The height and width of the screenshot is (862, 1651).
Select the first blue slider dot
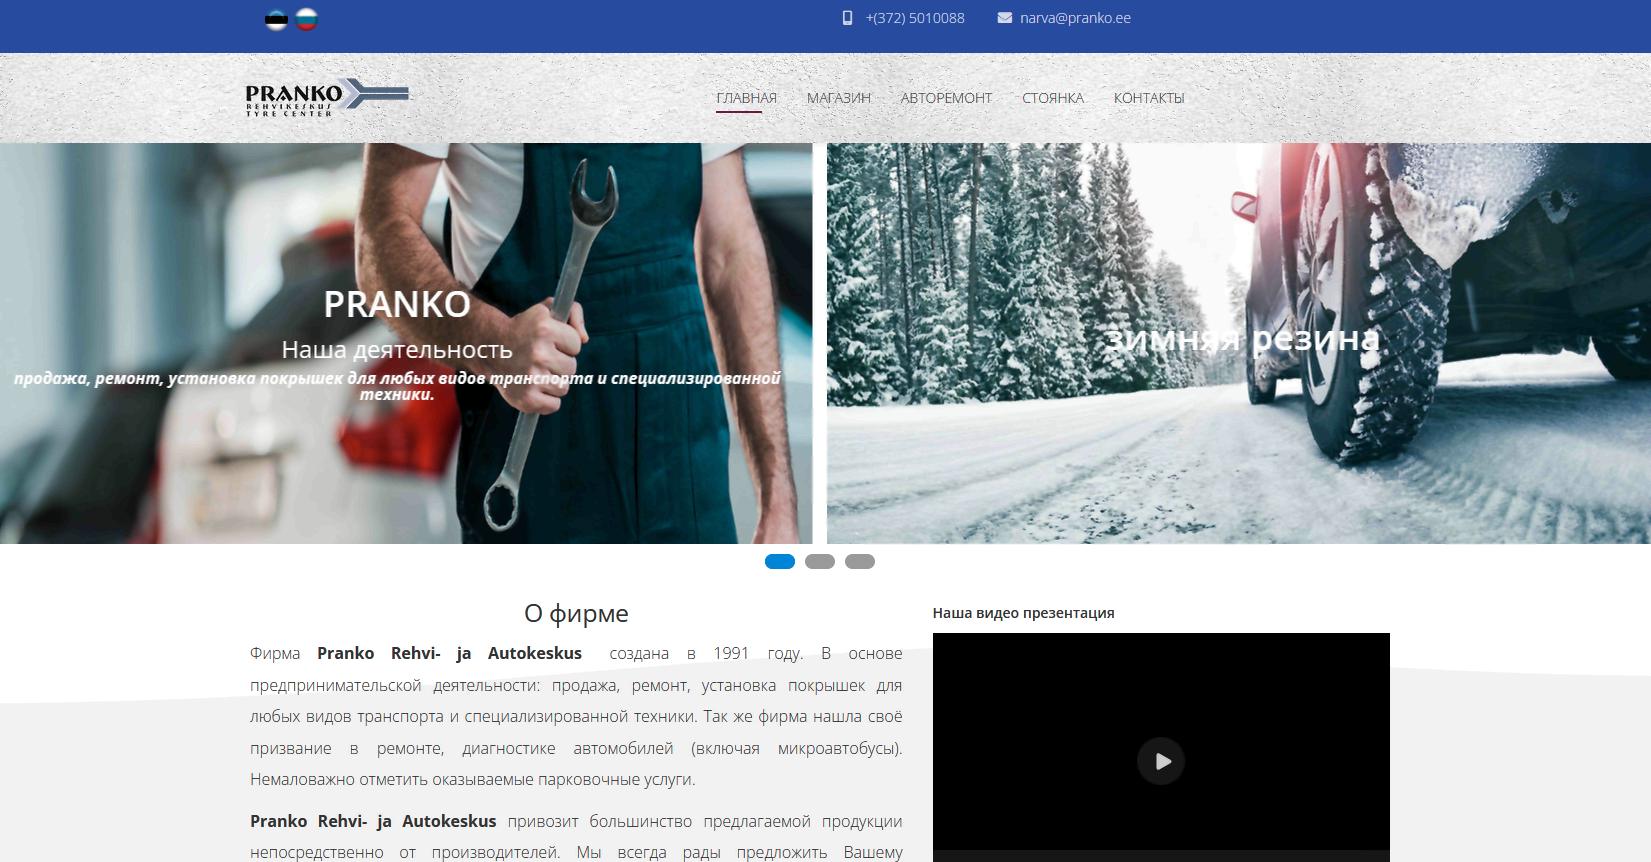pyautogui.click(x=780, y=562)
